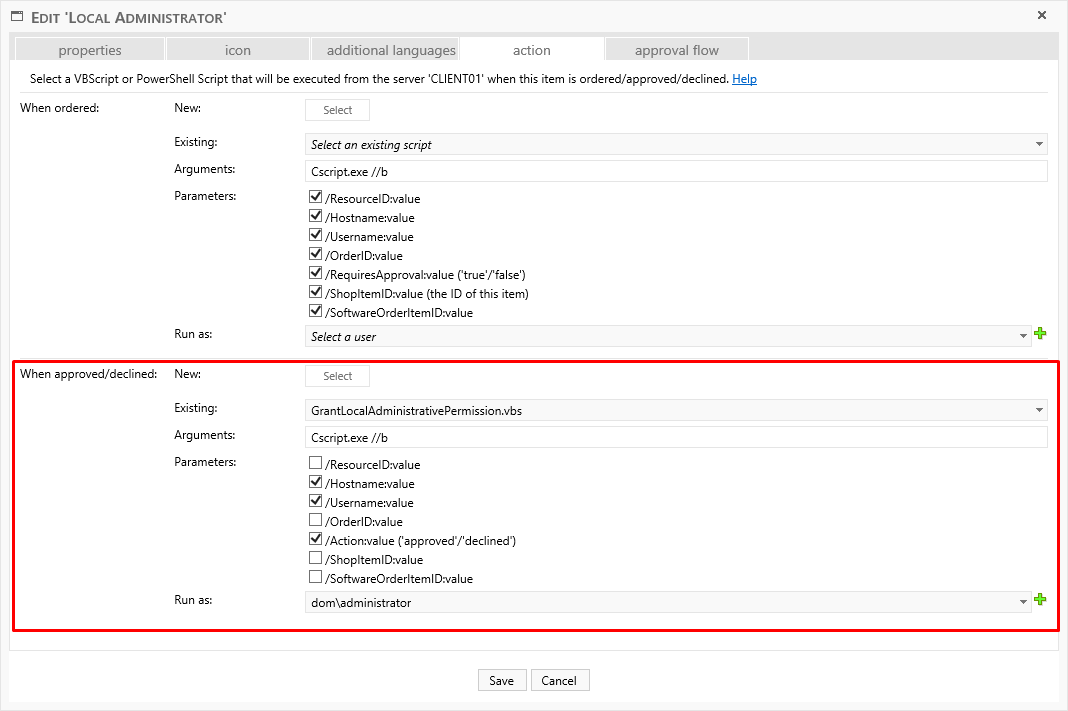Image resolution: width=1068 pixels, height=711 pixels.
Task: Click Select button under When ordered
Action: [x=337, y=110]
